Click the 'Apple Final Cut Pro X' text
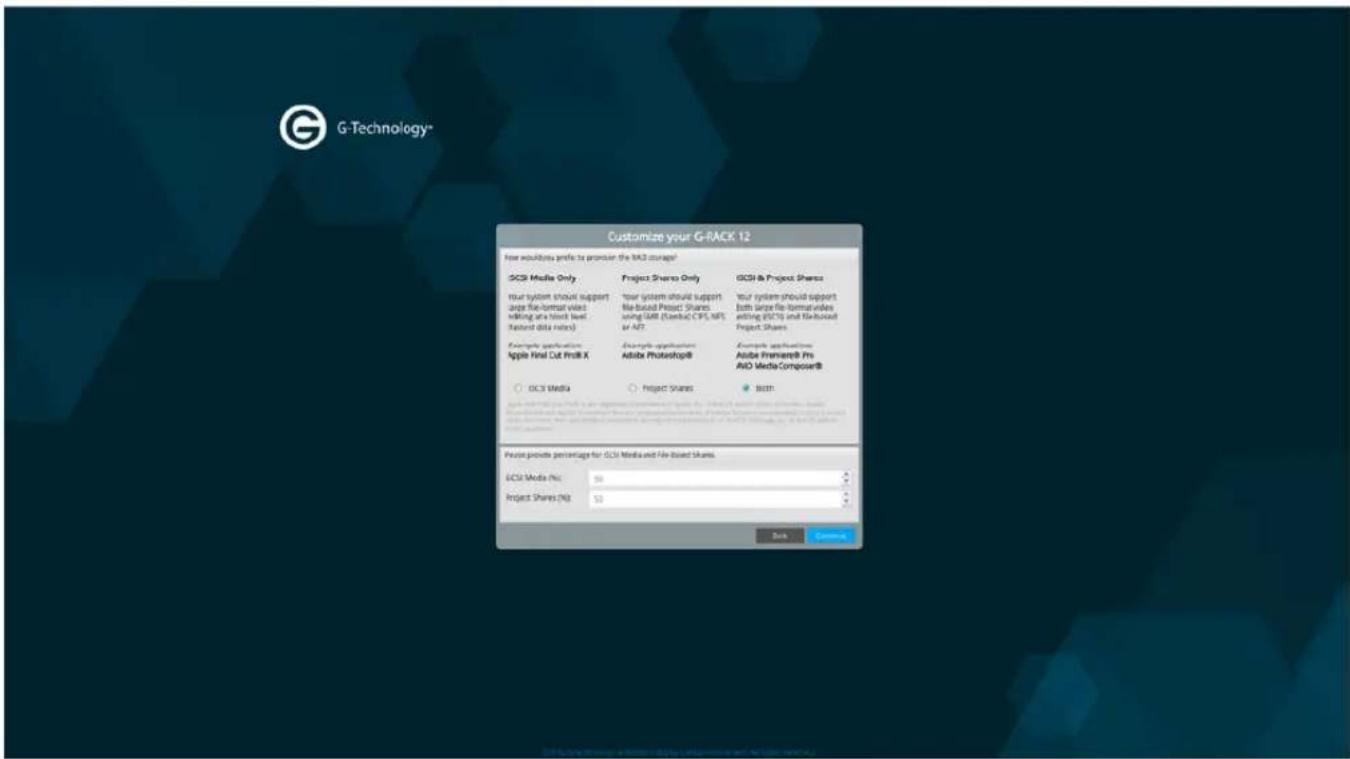The image size is (1350, 759). pyautogui.click(x=548, y=354)
